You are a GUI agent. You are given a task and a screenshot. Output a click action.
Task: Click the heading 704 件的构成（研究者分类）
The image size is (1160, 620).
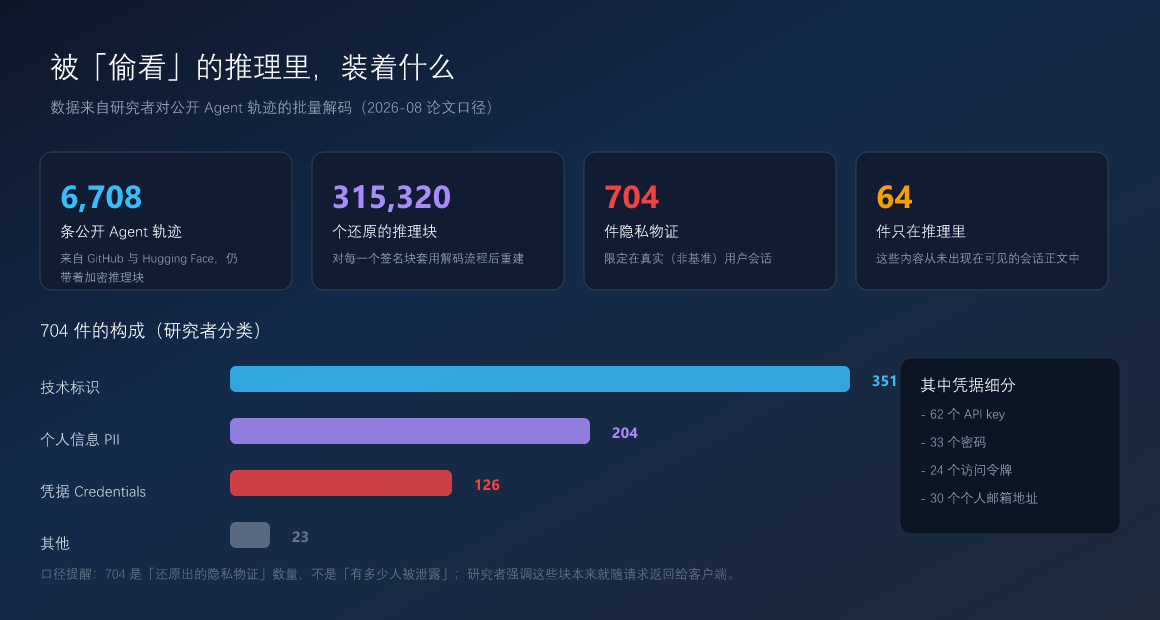(154, 331)
